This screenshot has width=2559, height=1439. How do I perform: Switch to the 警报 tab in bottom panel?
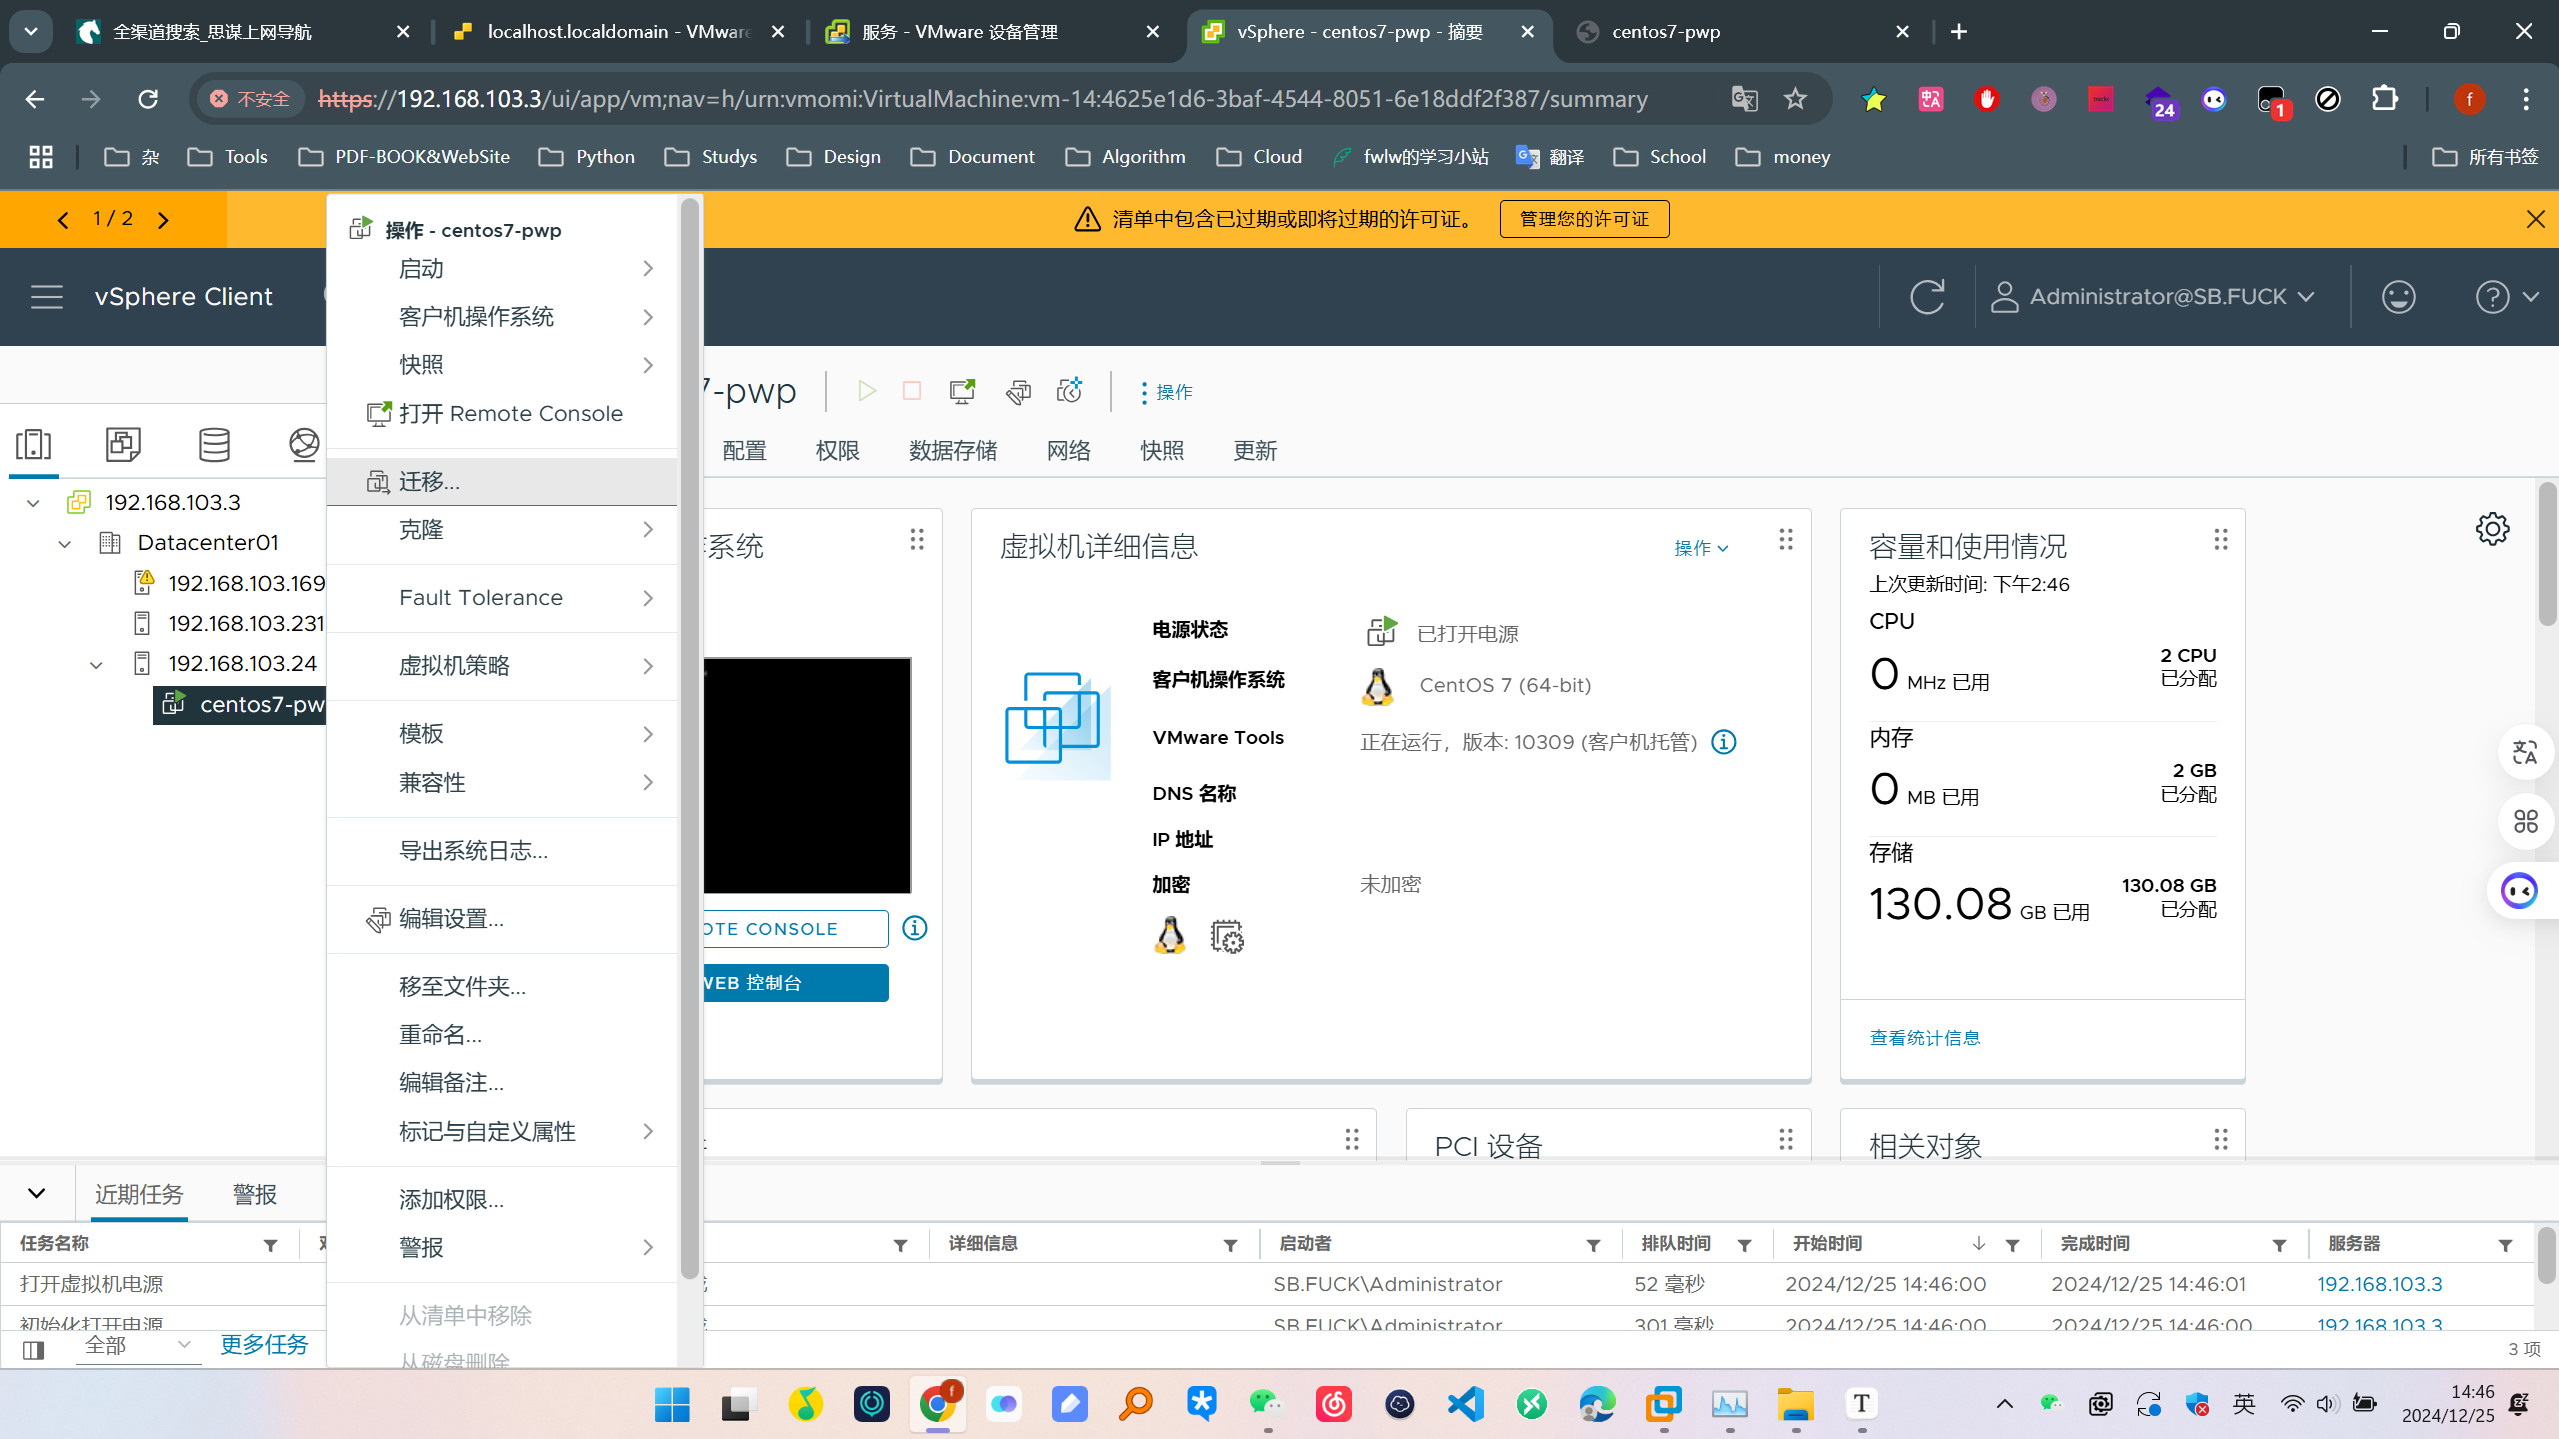coord(254,1194)
